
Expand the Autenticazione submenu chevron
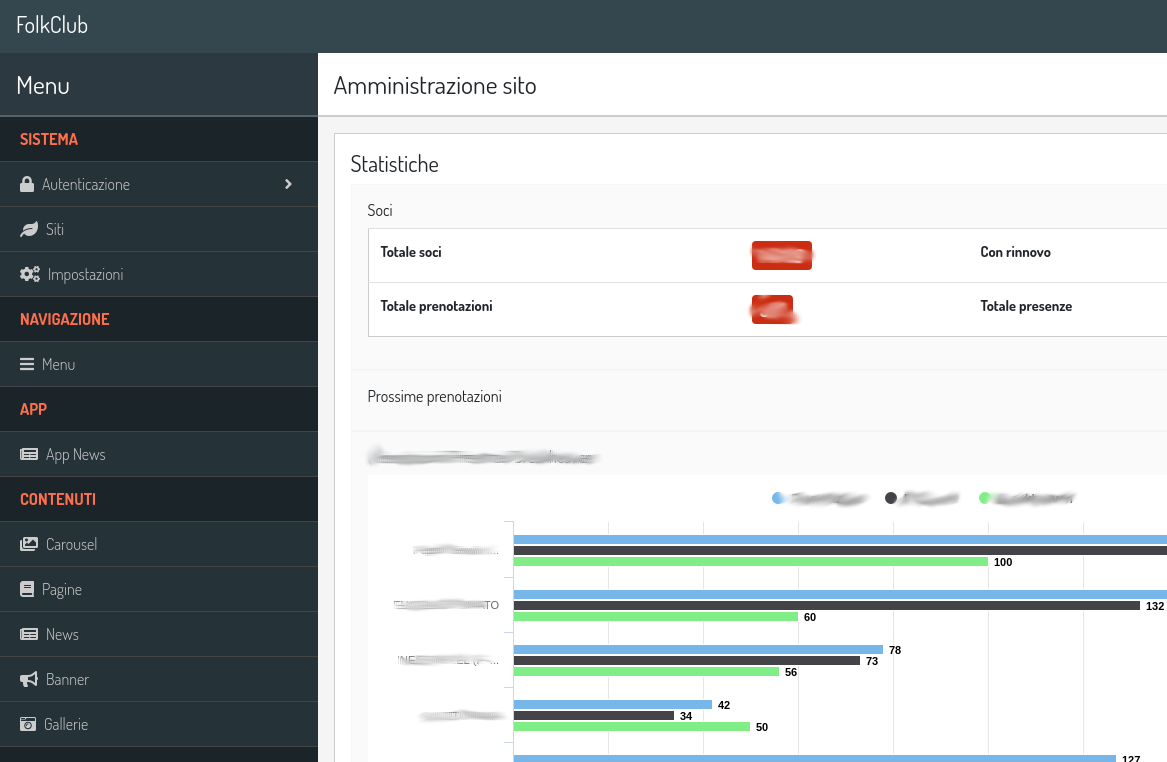click(288, 184)
